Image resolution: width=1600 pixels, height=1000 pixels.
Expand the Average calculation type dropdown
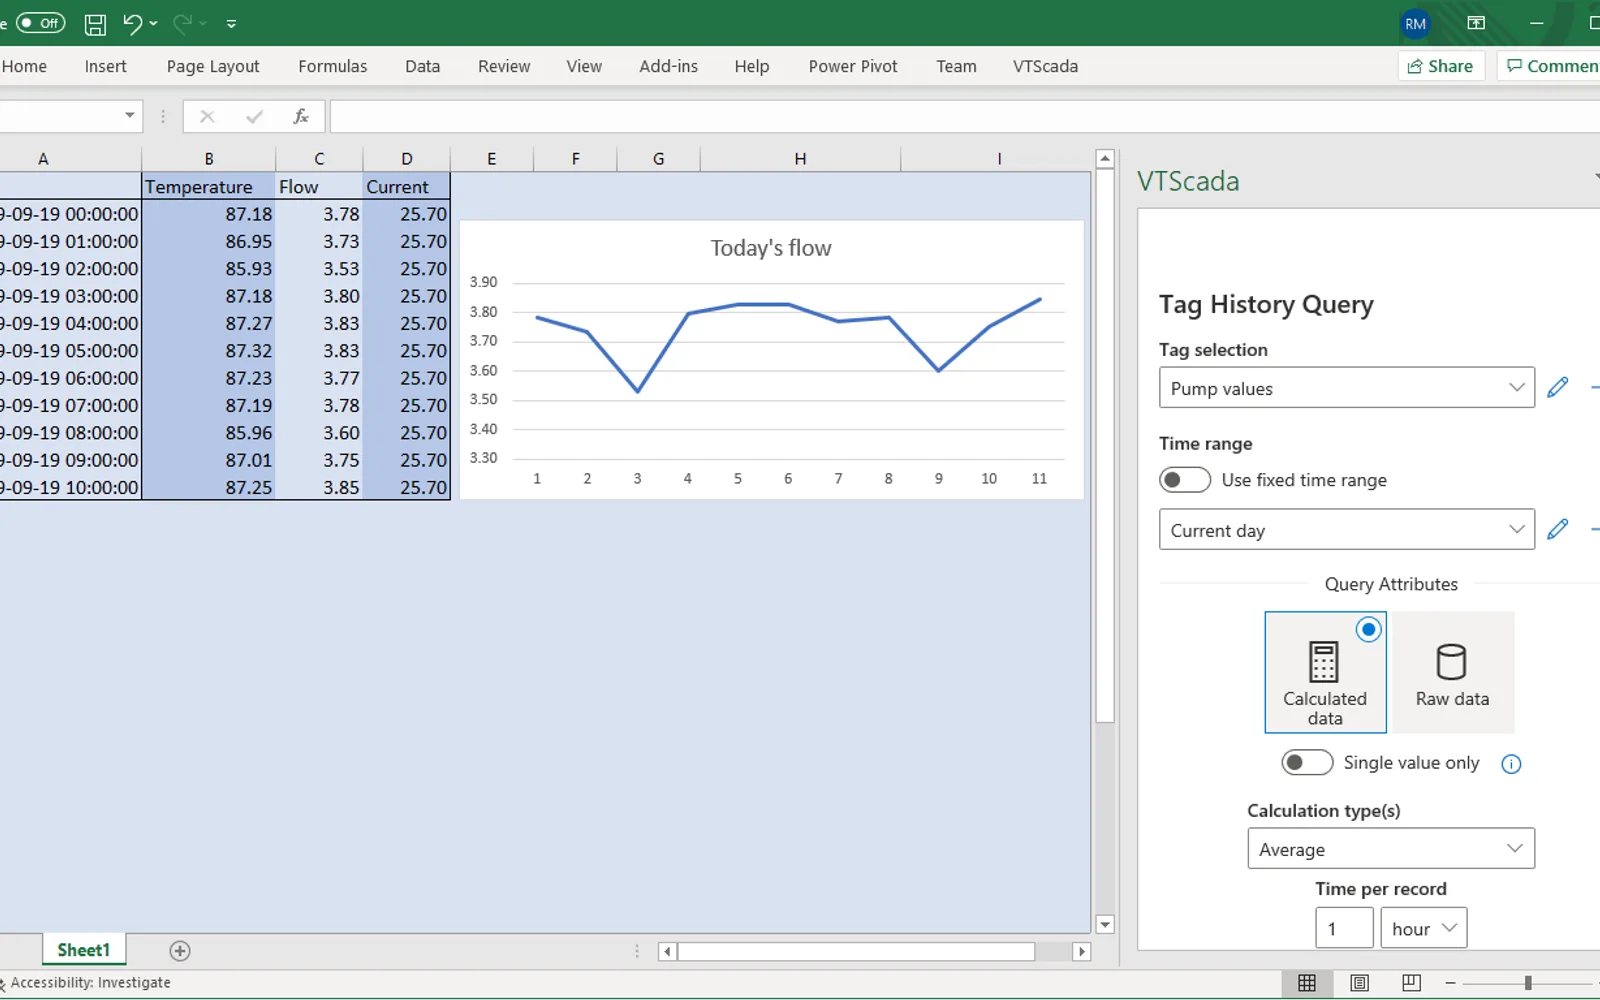(1390, 849)
